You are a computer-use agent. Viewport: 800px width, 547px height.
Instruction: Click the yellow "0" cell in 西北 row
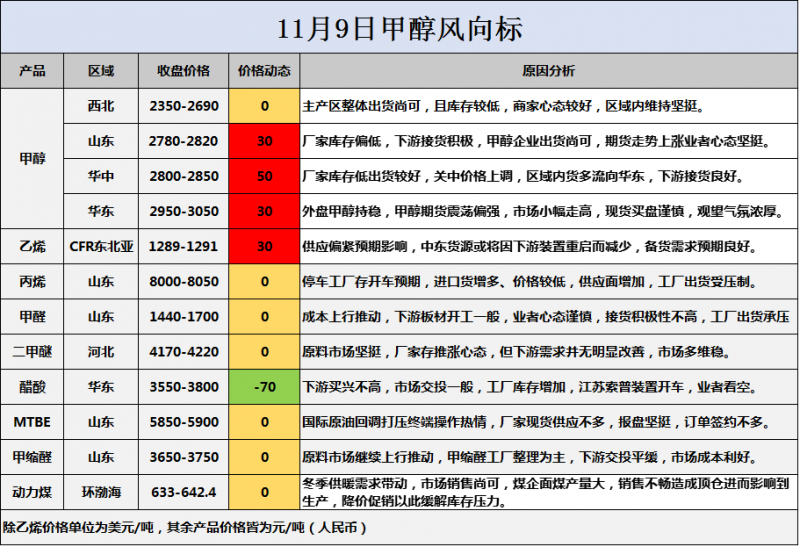[x=264, y=106]
